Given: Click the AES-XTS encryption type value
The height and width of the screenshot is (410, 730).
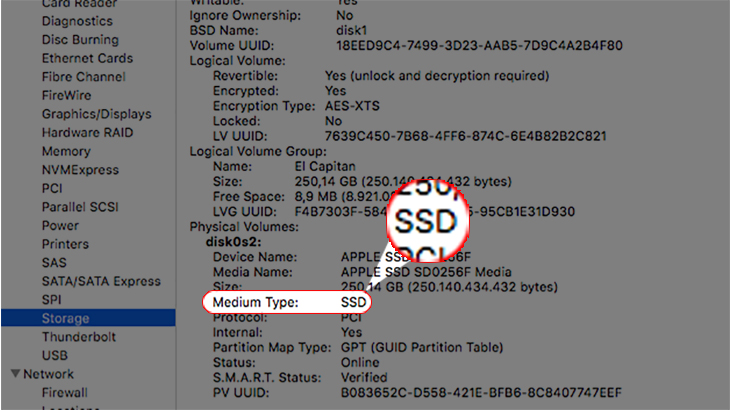Looking at the screenshot, I should [352, 107].
